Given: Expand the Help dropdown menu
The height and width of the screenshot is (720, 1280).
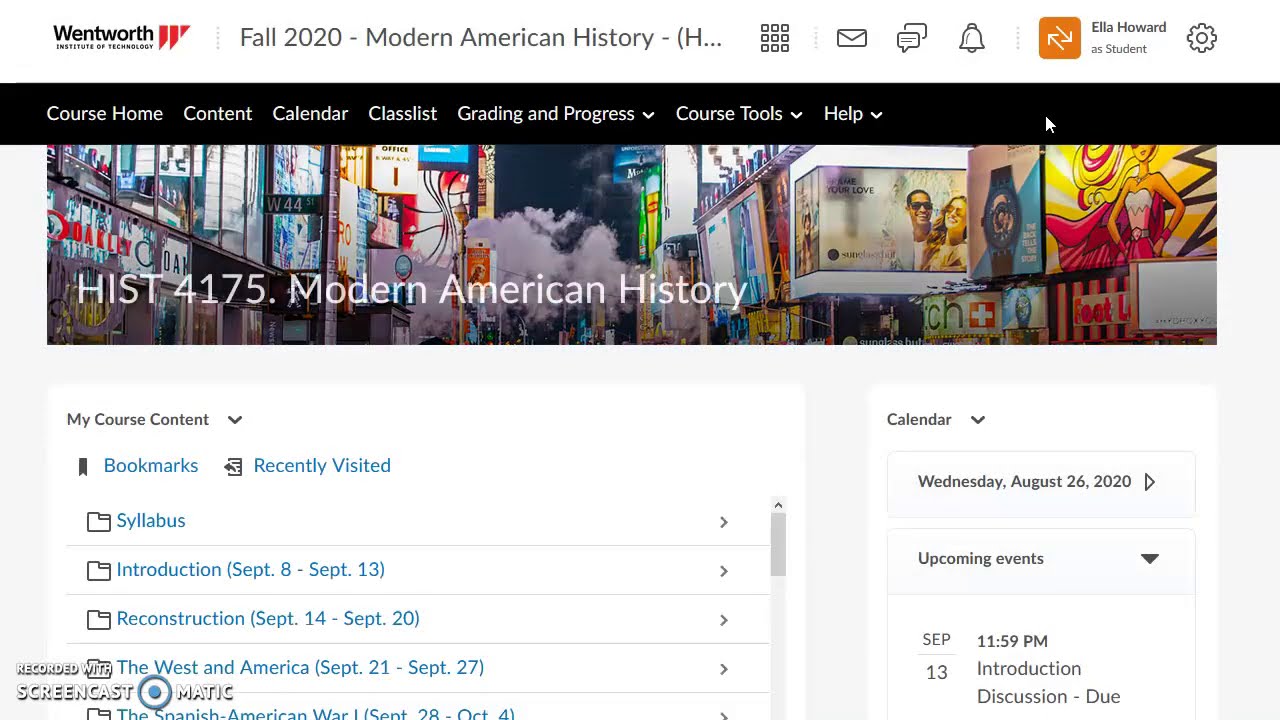Looking at the screenshot, I should 852,114.
